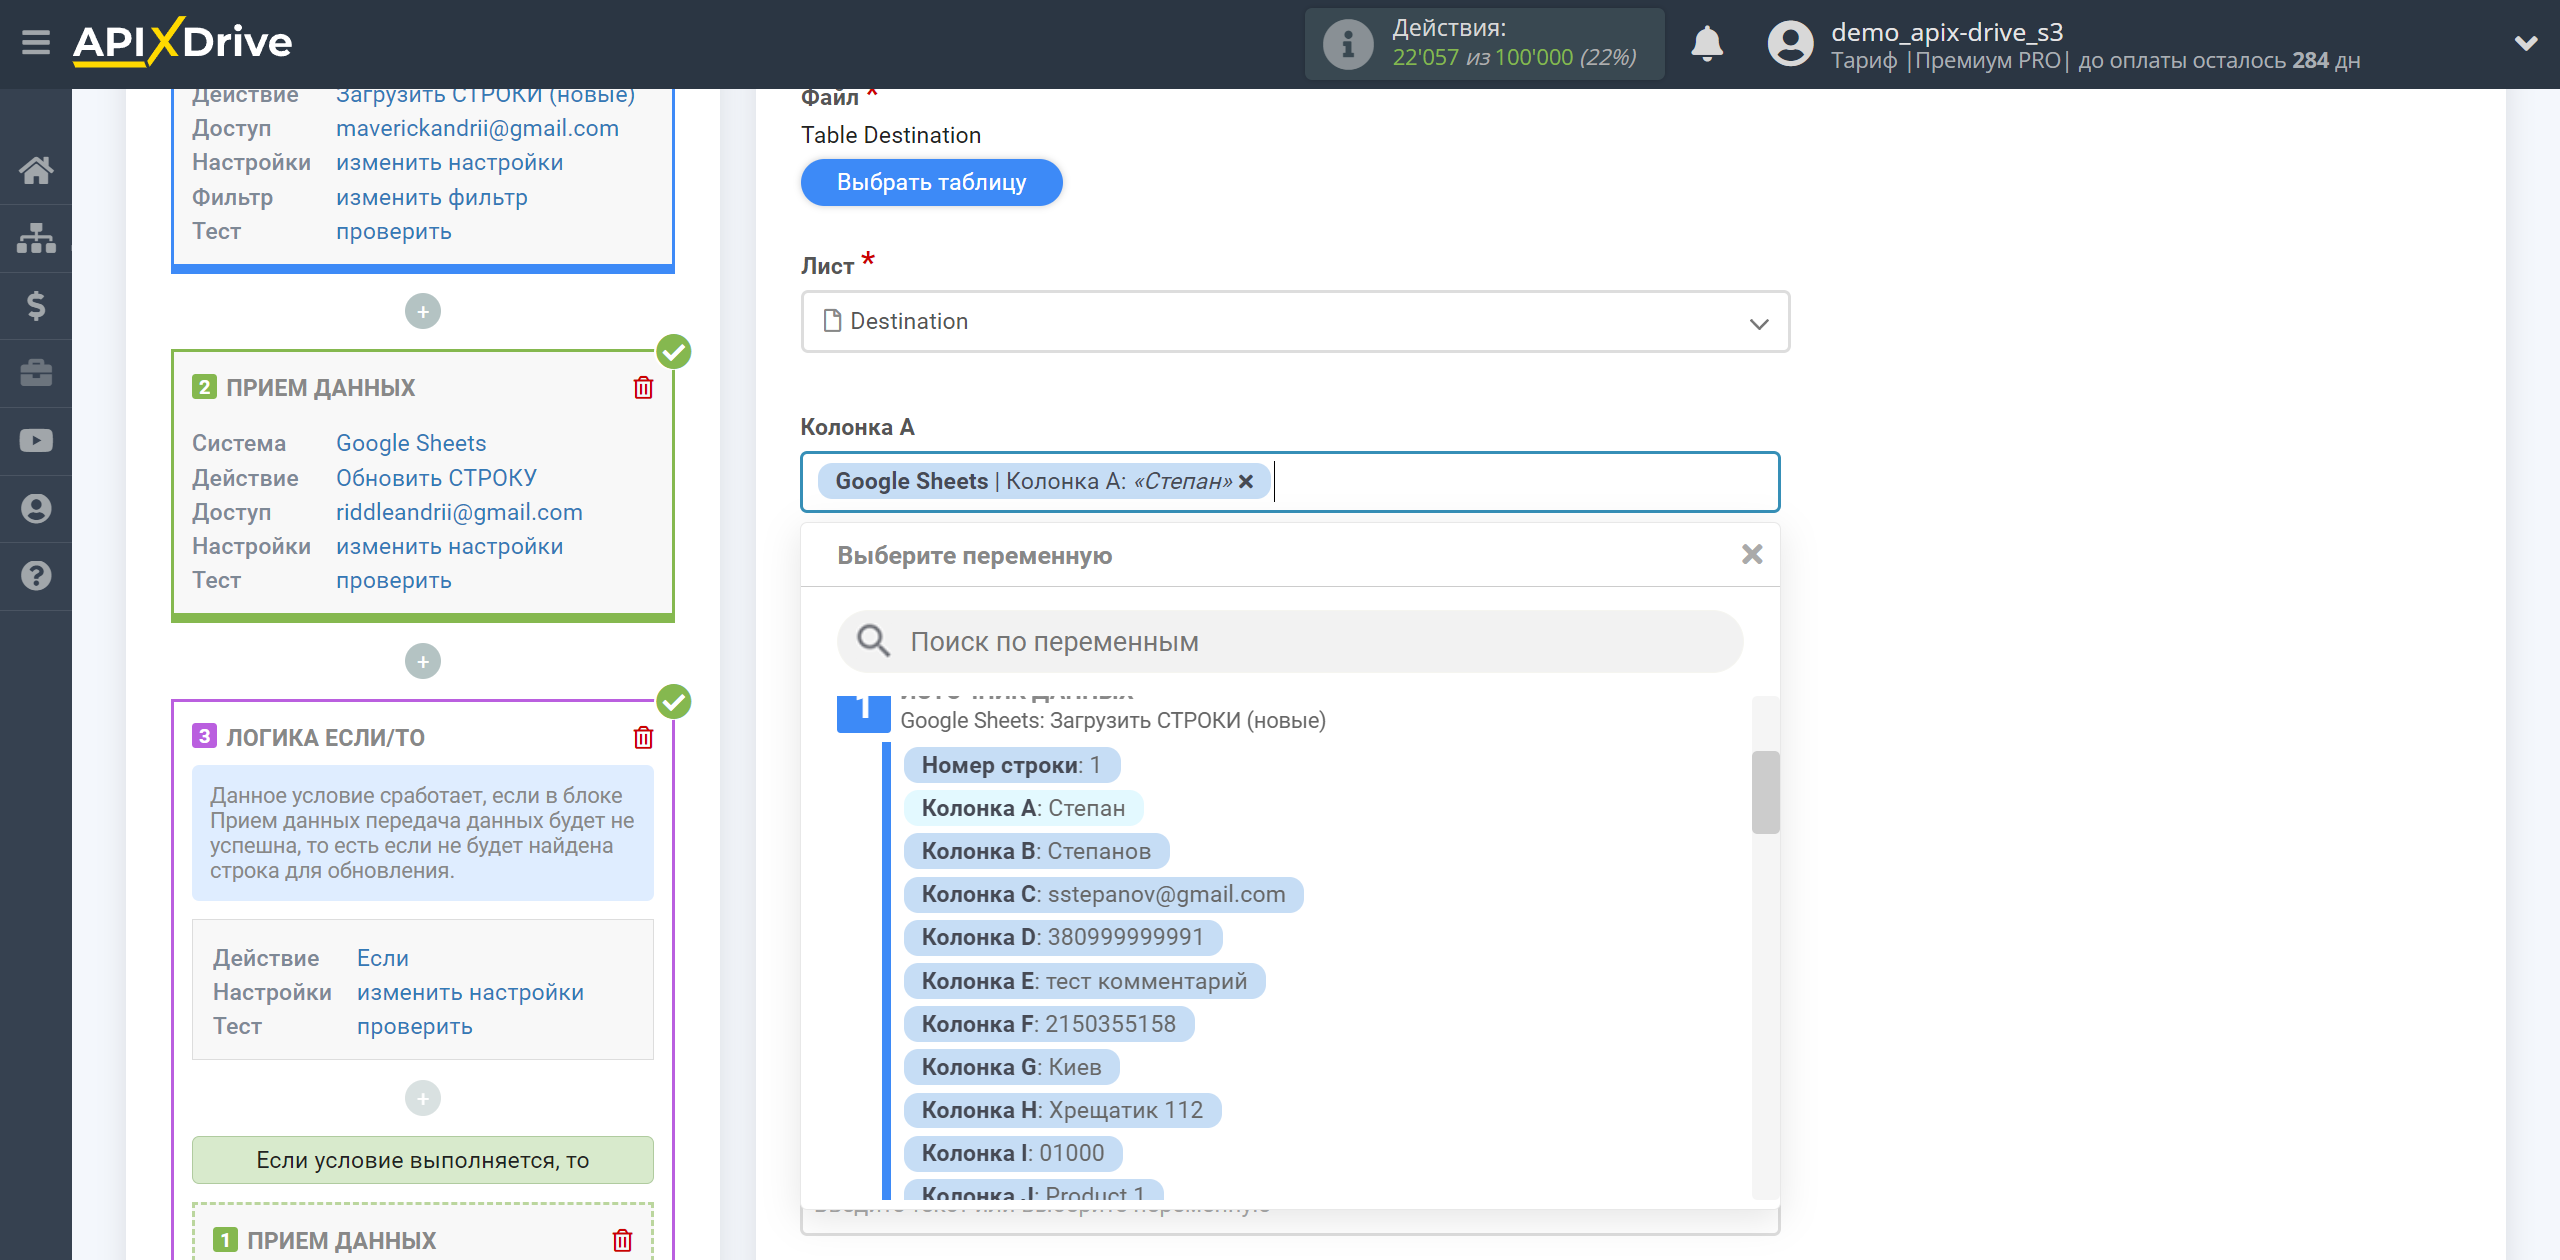Viewport: 2560px width, 1260px height.
Task: Click проверить in the logic block
Action: (x=415, y=1027)
